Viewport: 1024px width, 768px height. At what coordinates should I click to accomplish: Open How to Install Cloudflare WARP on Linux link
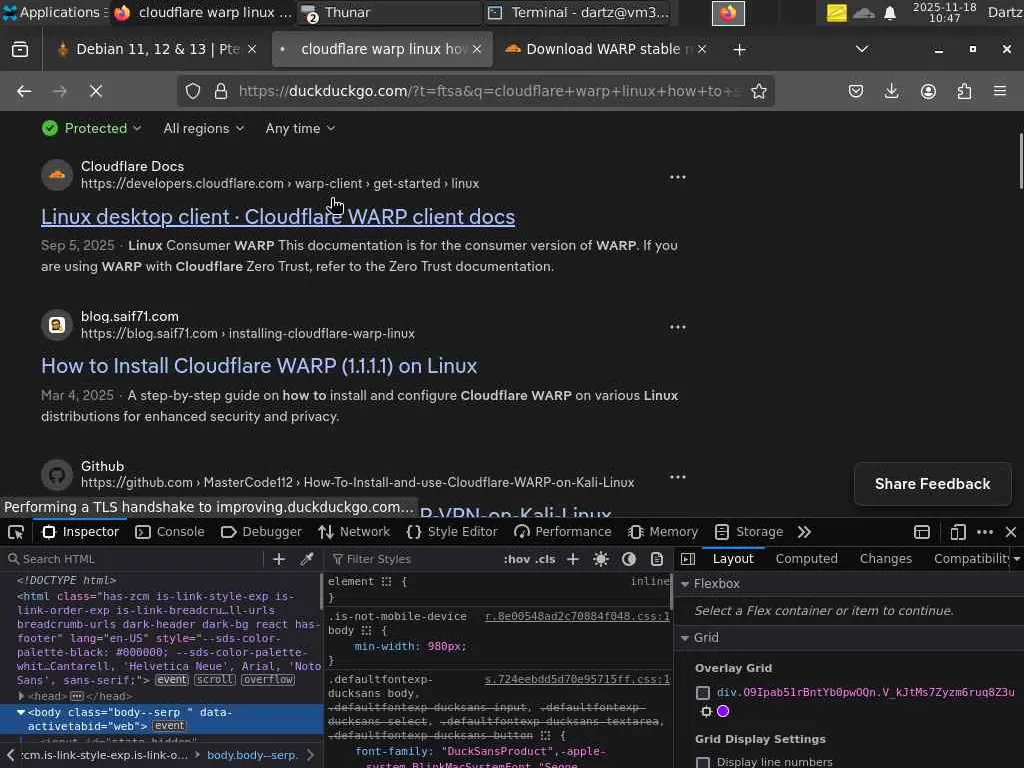259,366
